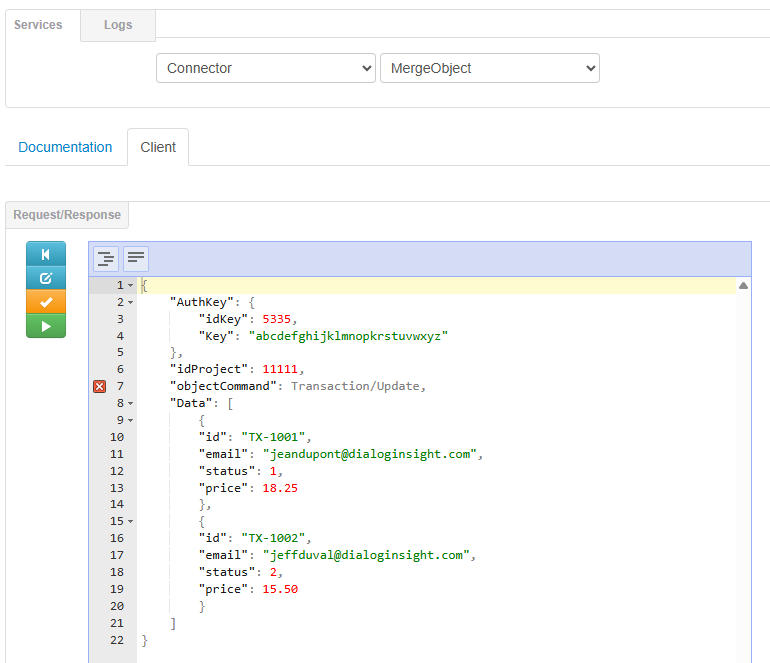Click the idProject value 11111
770x663 pixels.
pos(280,369)
